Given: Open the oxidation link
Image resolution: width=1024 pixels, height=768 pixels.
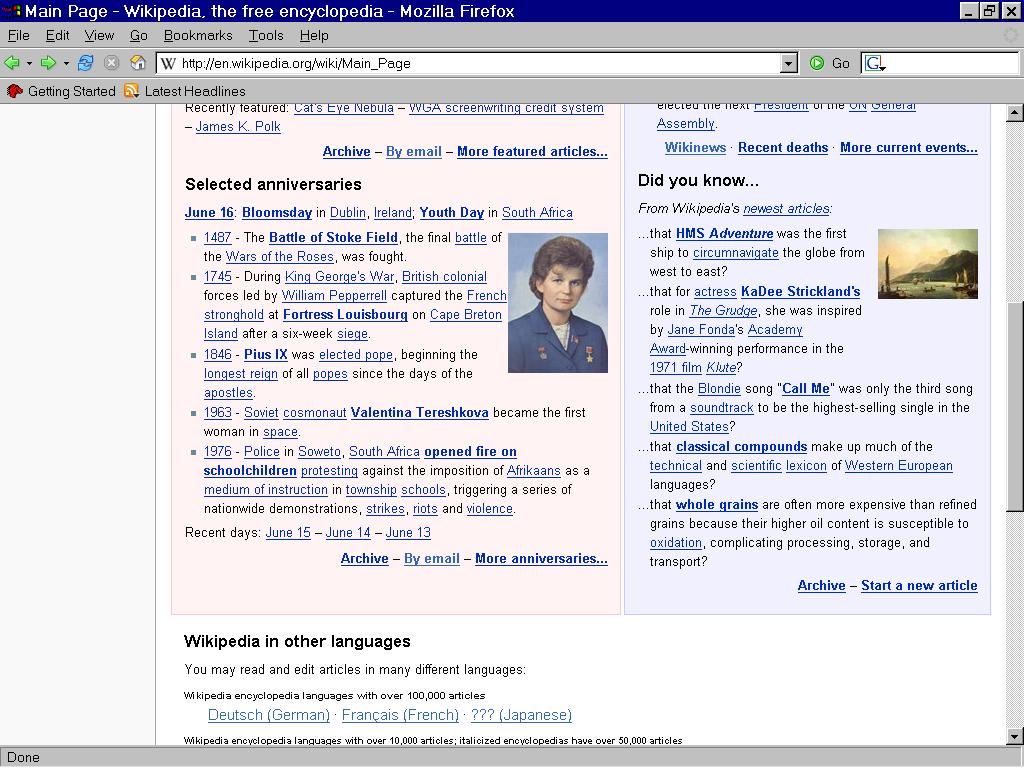Looking at the screenshot, I should click(x=676, y=543).
